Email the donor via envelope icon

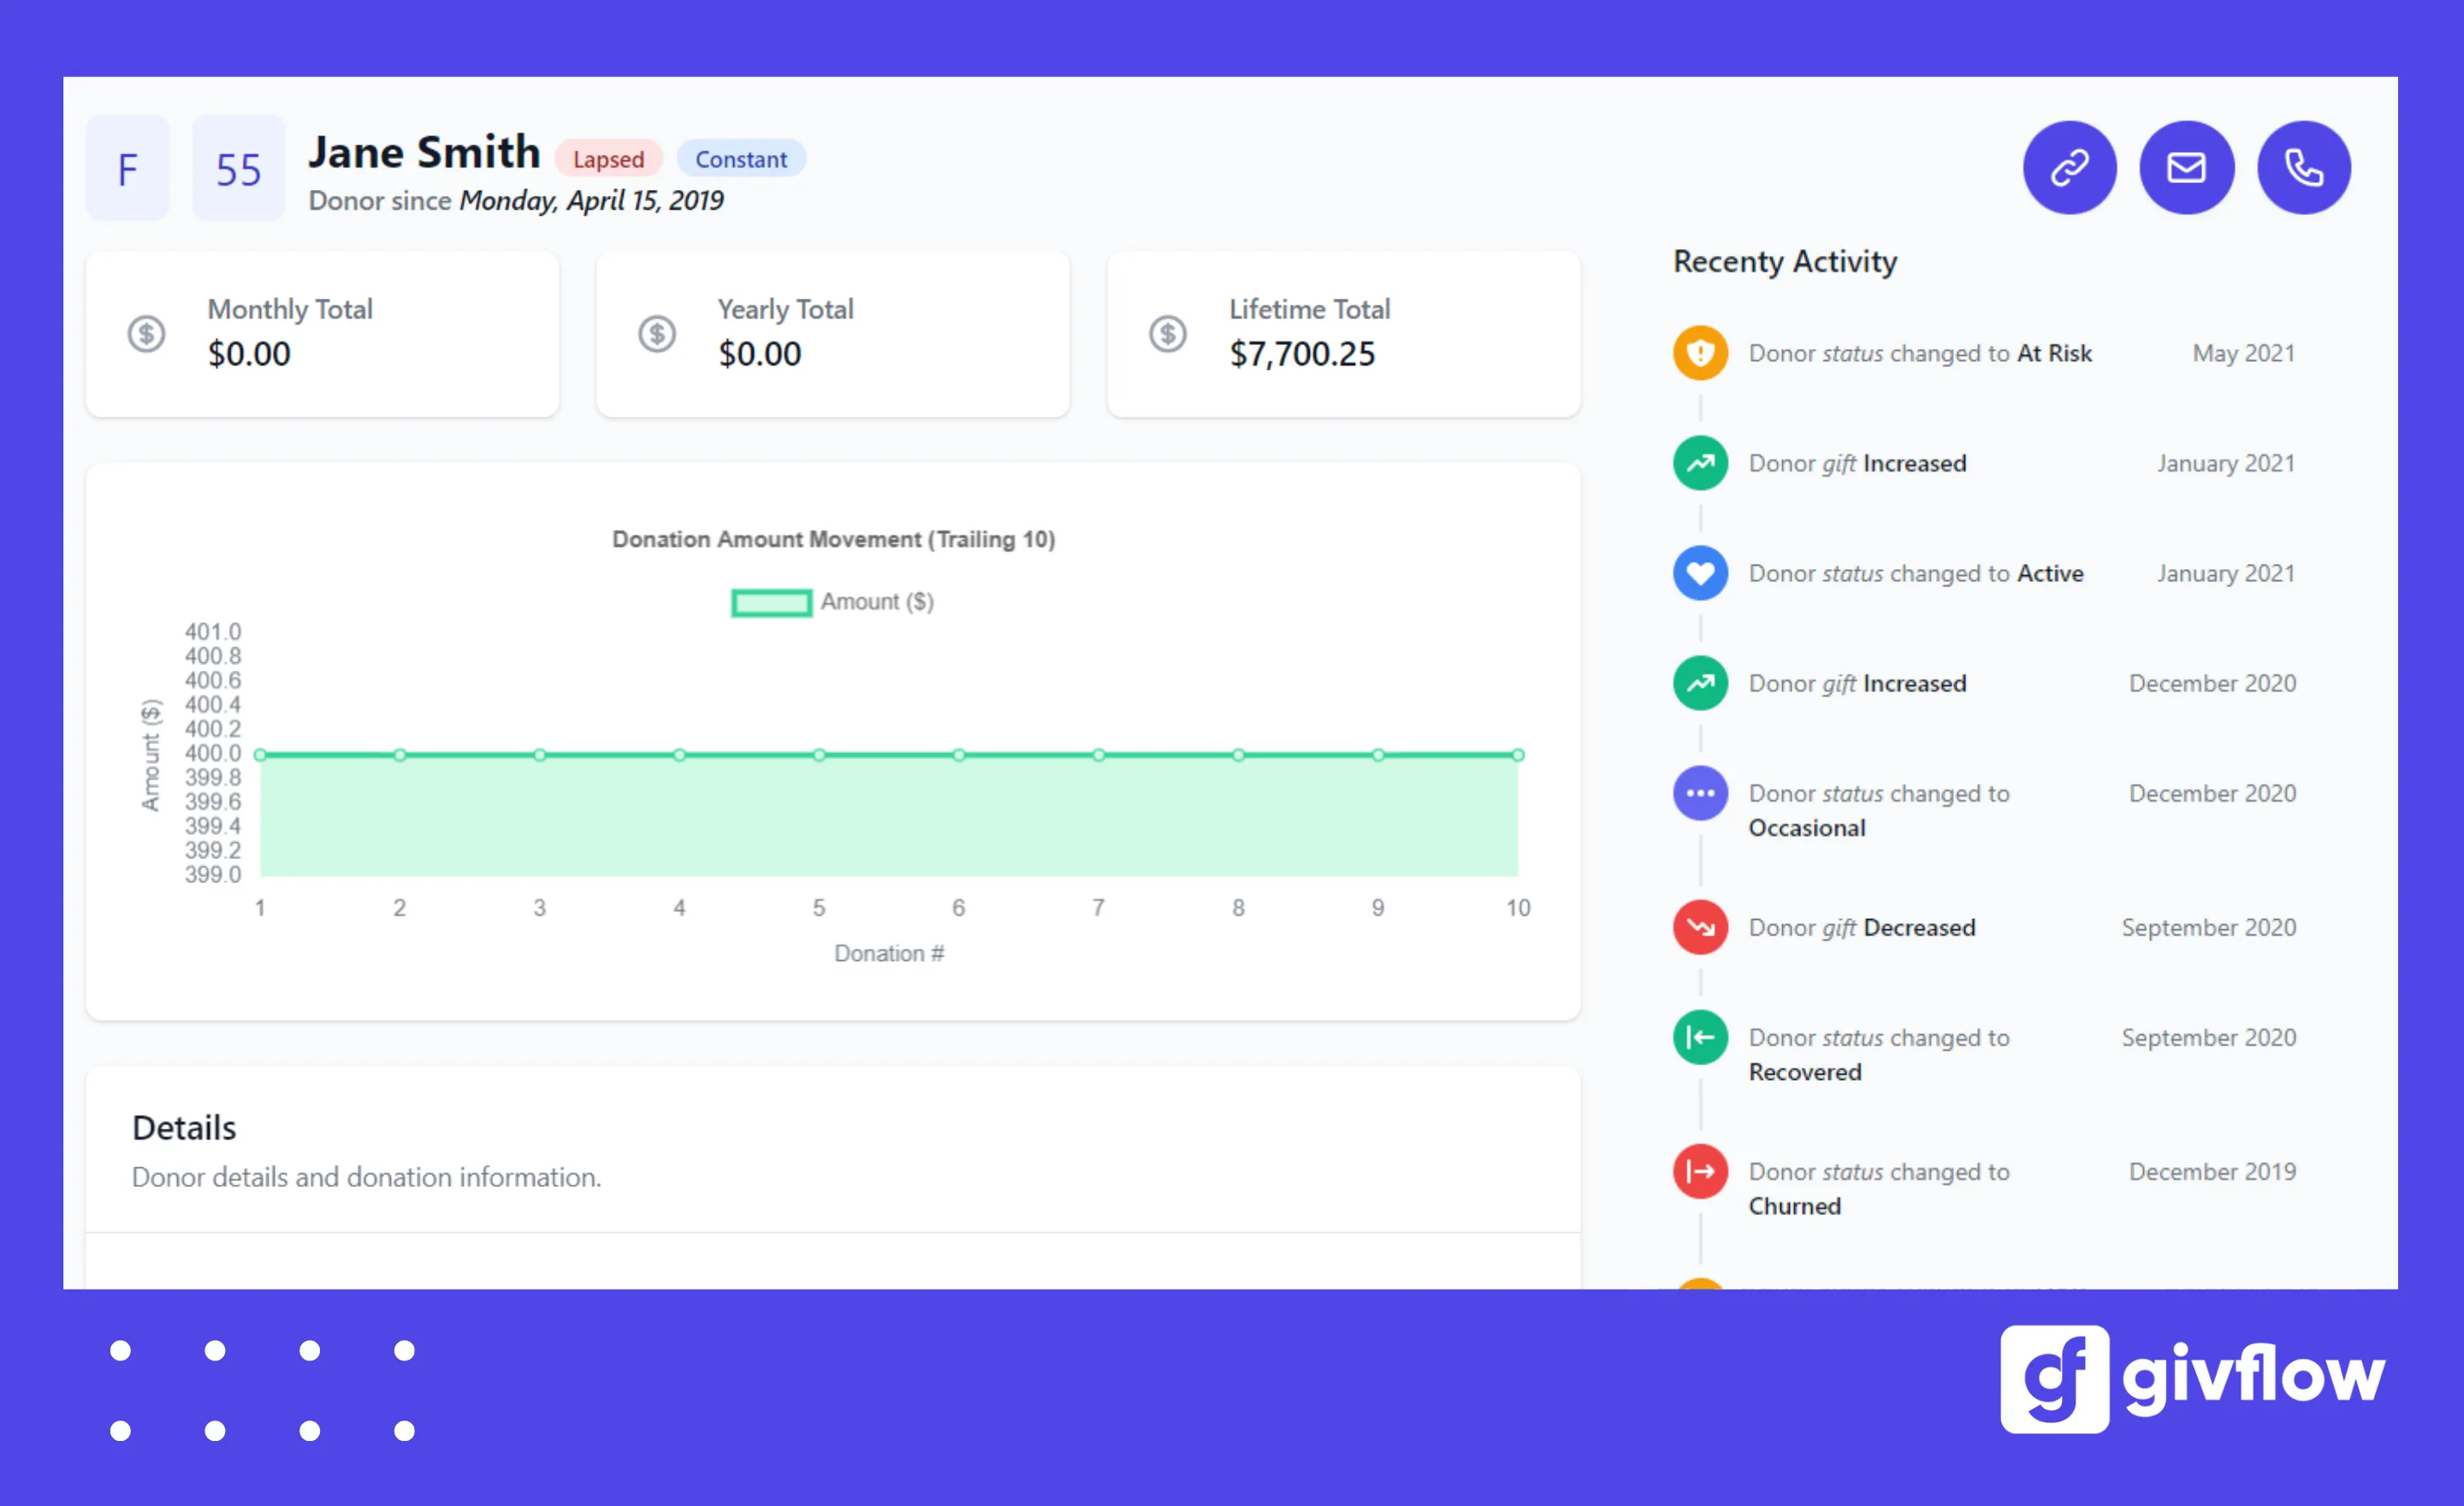pyautogui.click(x=2187, y=167)
